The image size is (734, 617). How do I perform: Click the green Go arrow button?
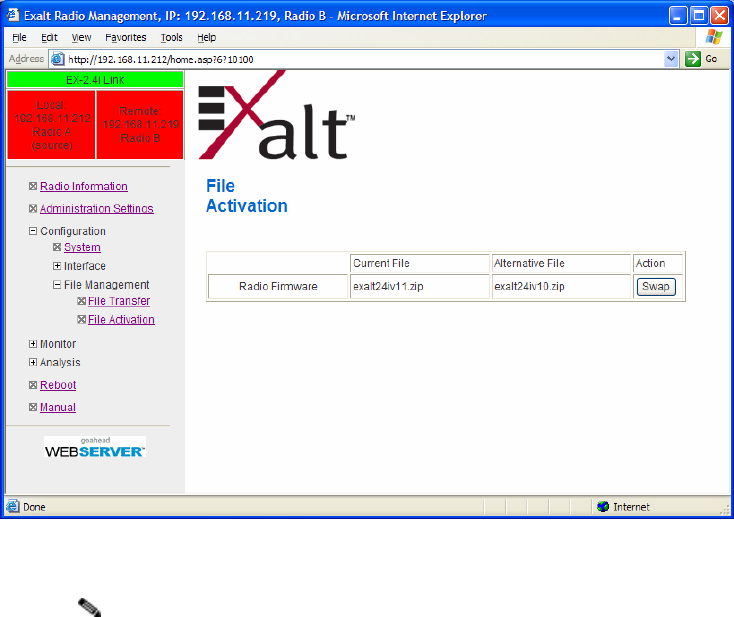(x=692, y=59)
